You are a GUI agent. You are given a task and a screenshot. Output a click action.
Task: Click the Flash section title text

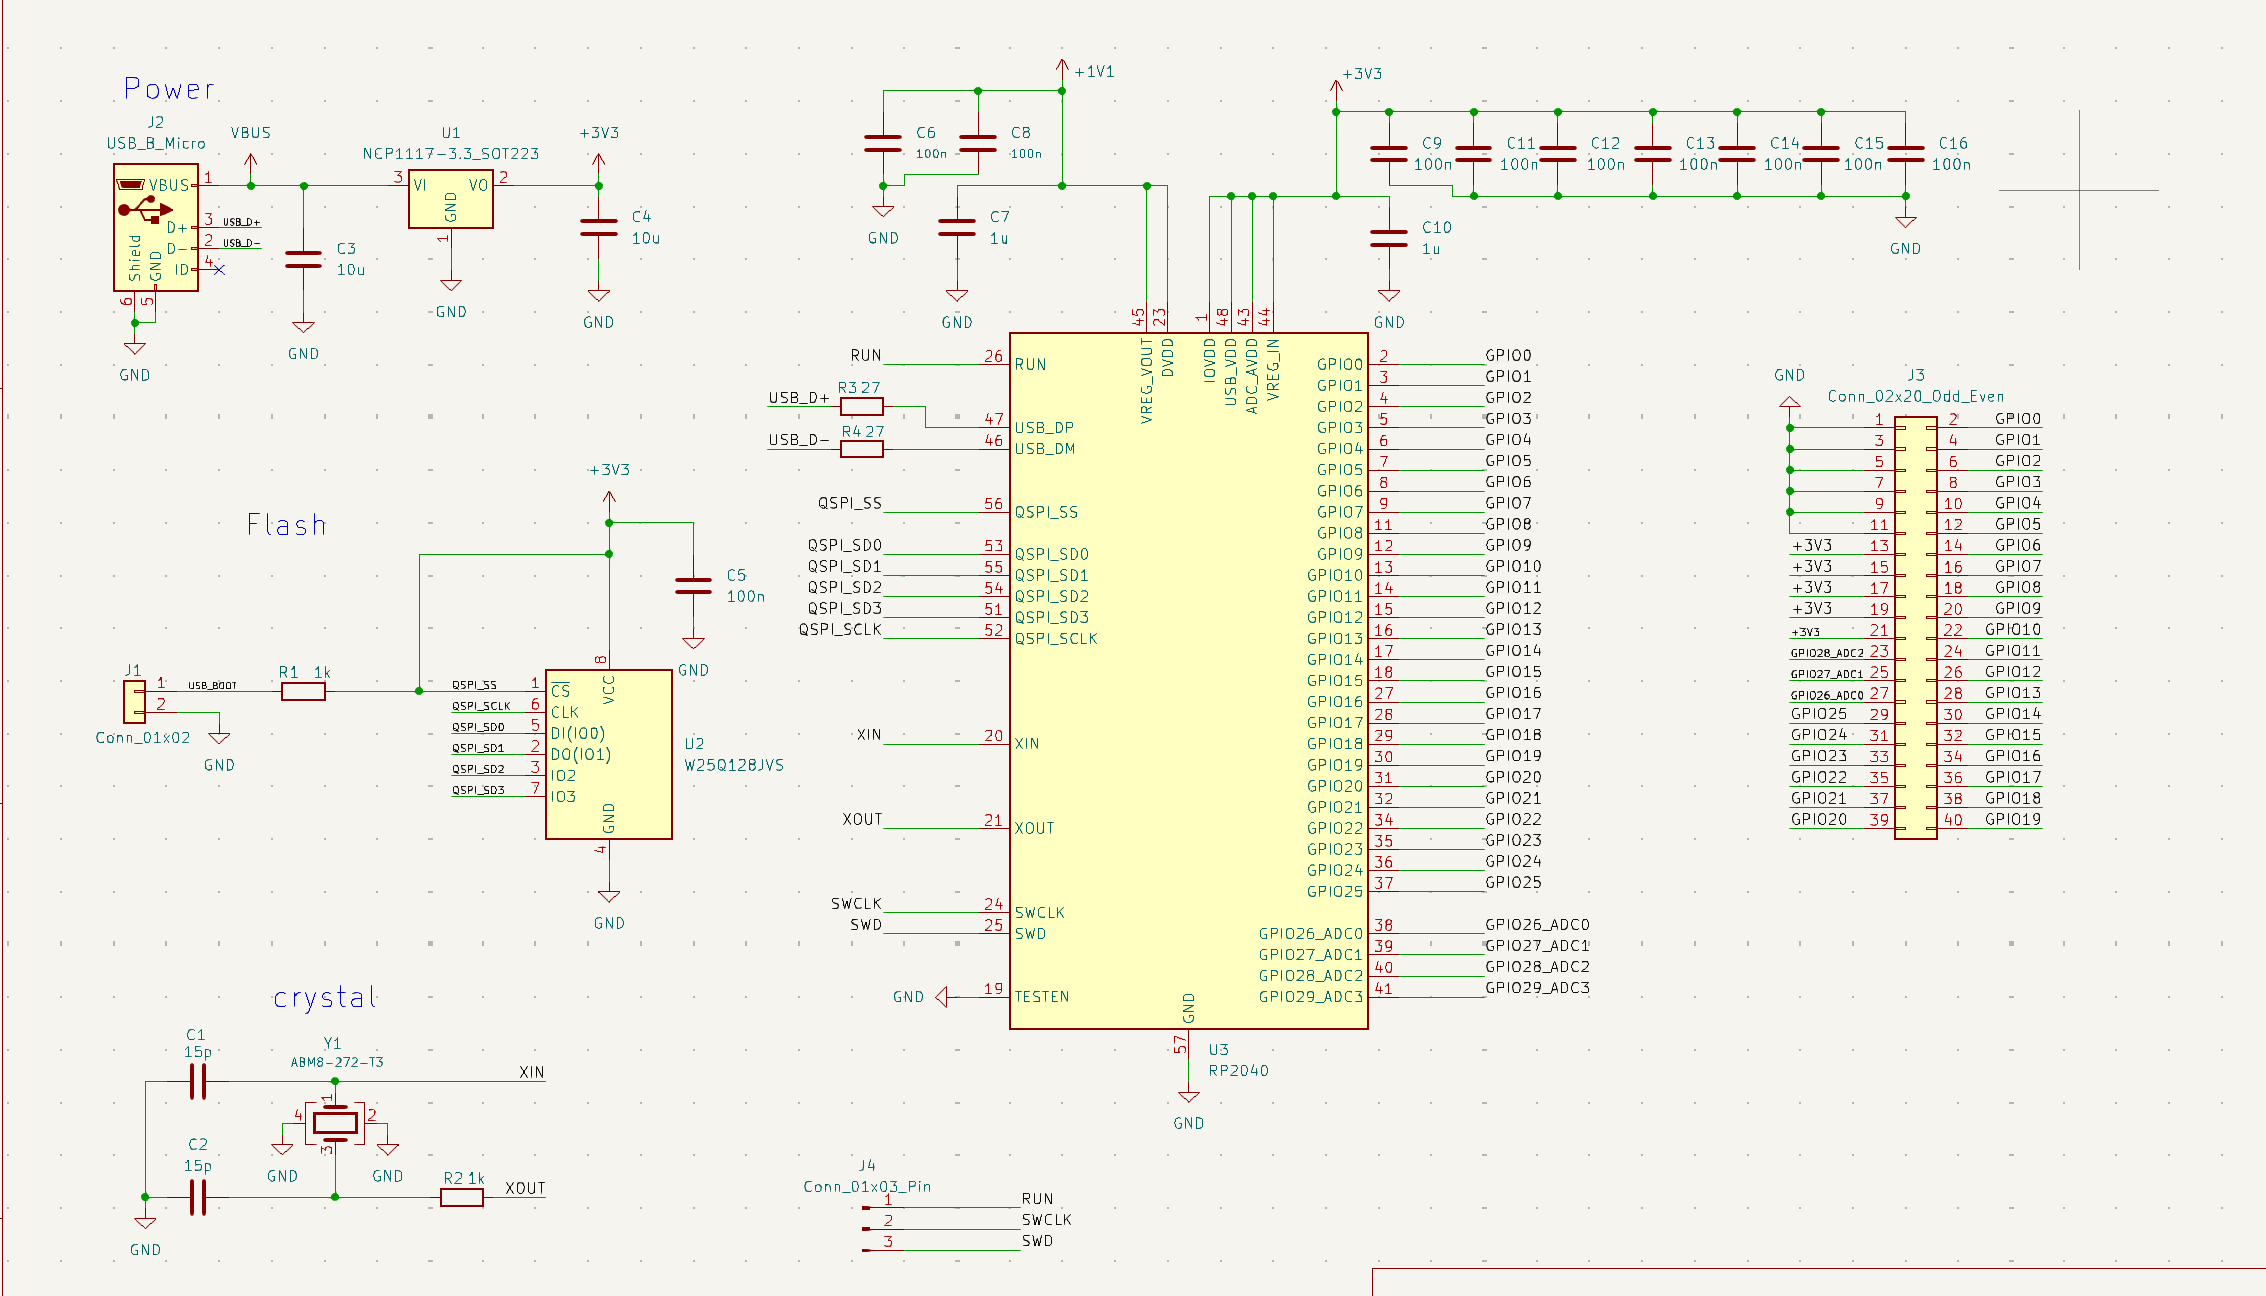pos(288,522)
